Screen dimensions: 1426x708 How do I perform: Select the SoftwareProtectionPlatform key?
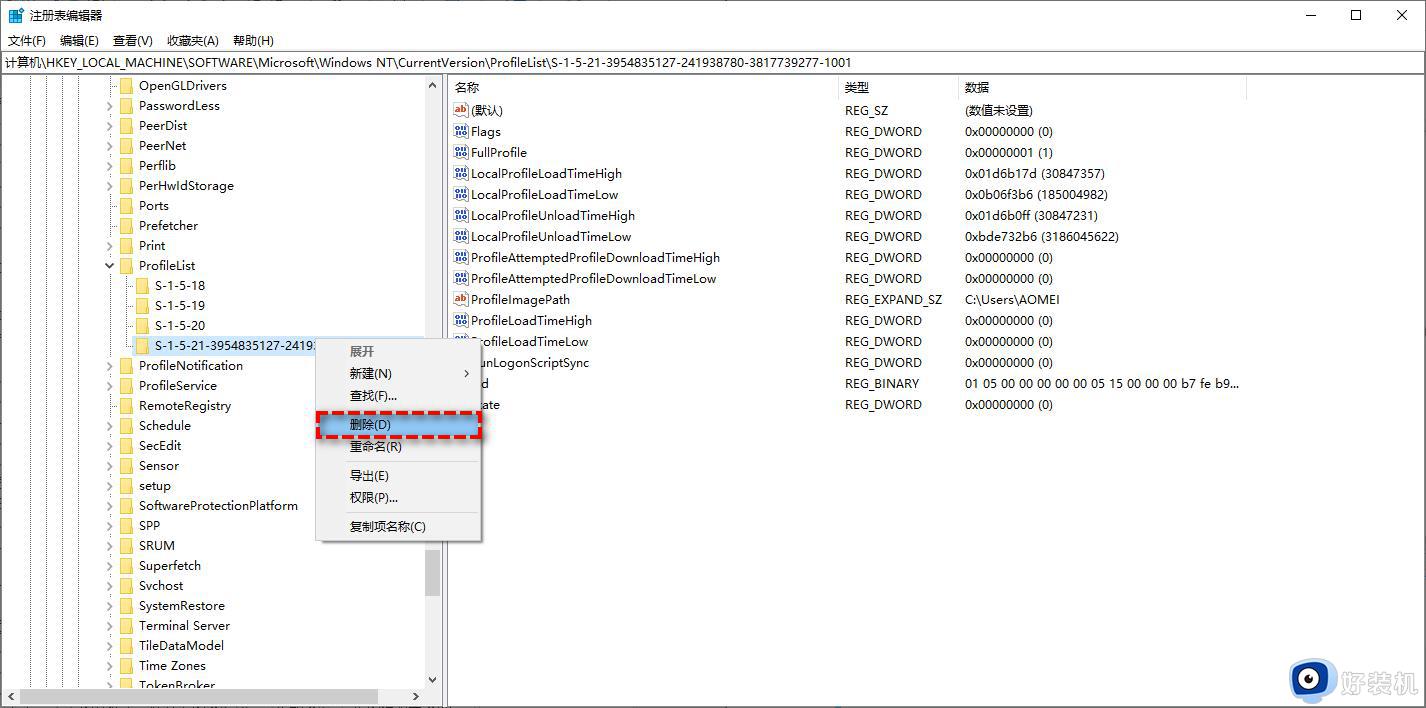[218, 506]
